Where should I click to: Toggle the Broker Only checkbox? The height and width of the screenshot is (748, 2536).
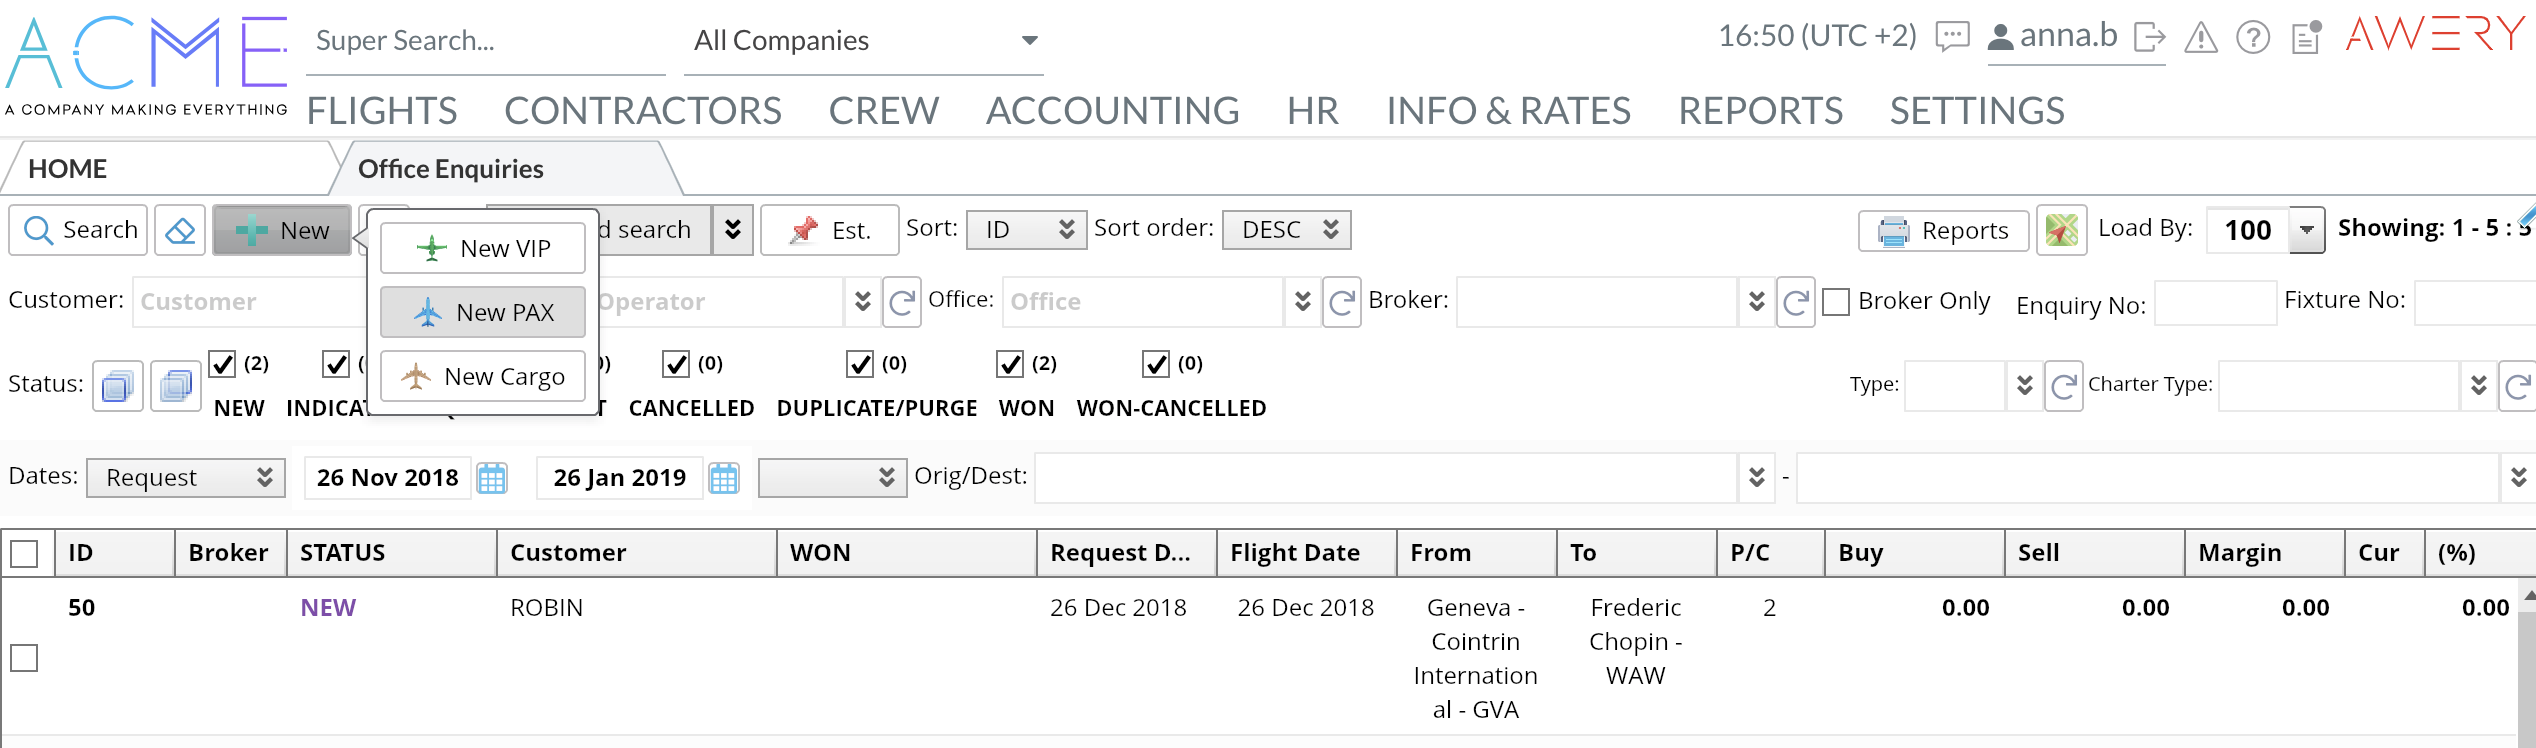[1836, 302]
